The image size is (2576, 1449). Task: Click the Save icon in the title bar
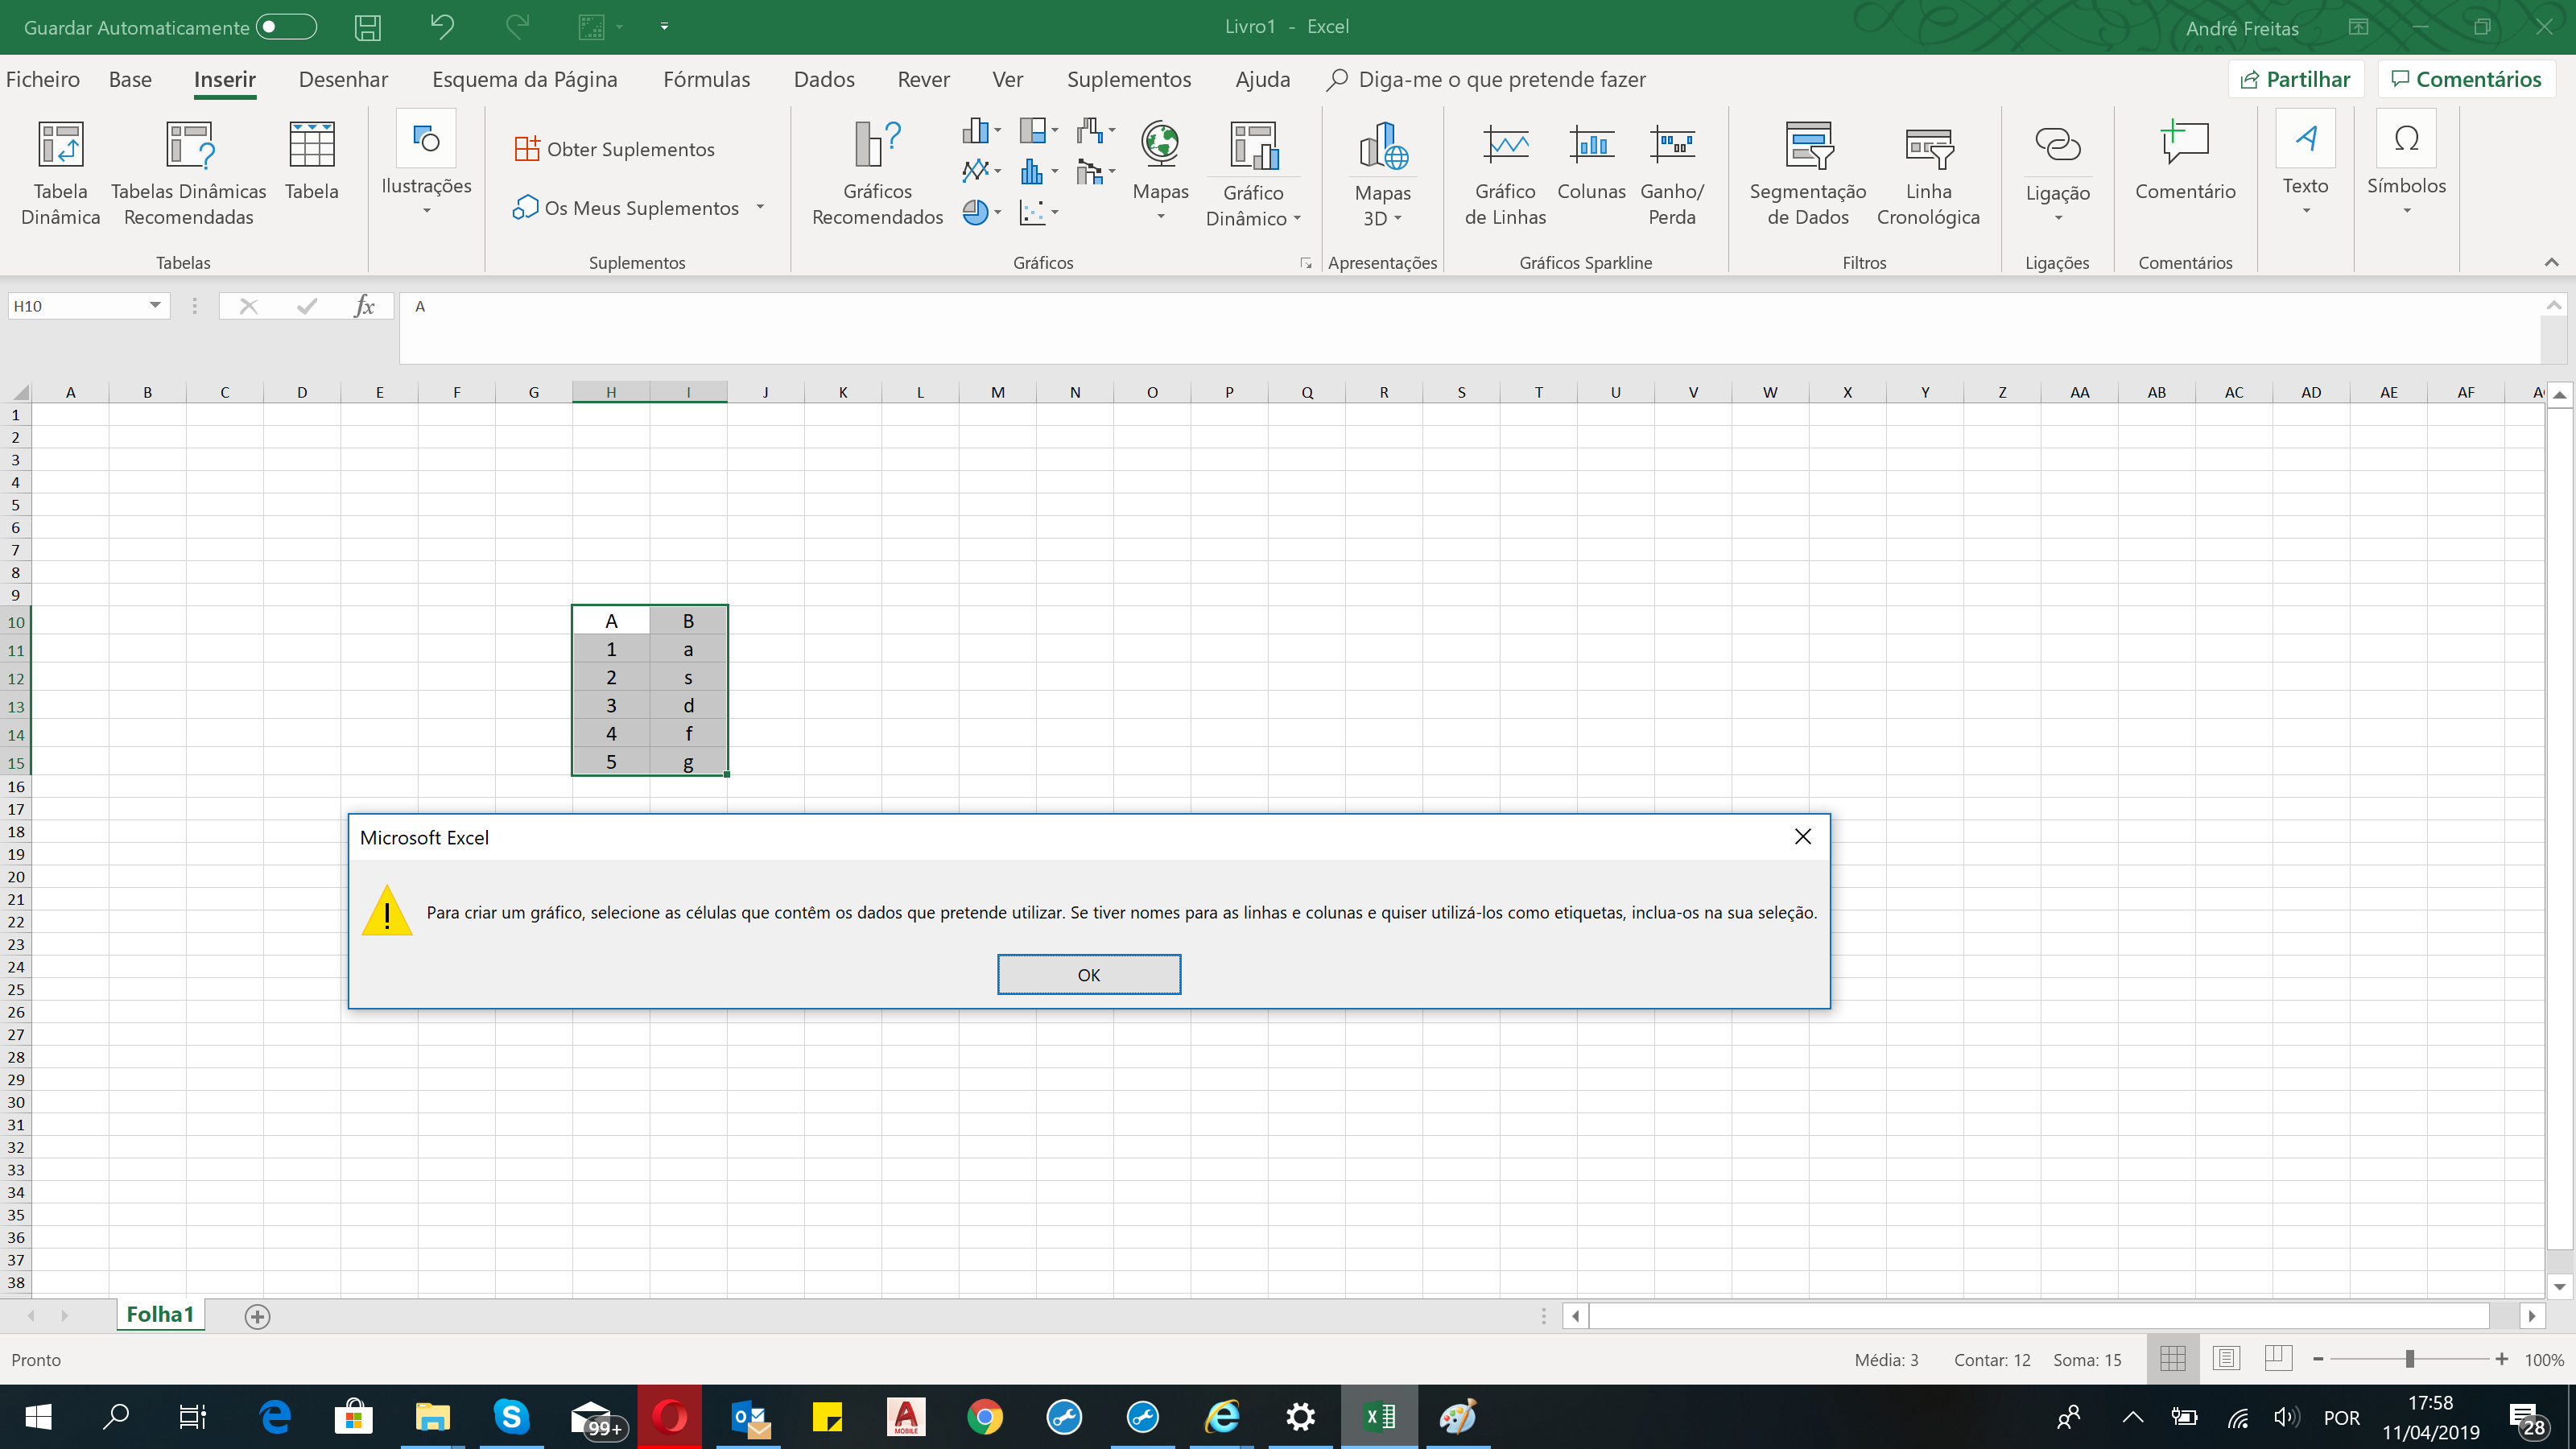368,27
